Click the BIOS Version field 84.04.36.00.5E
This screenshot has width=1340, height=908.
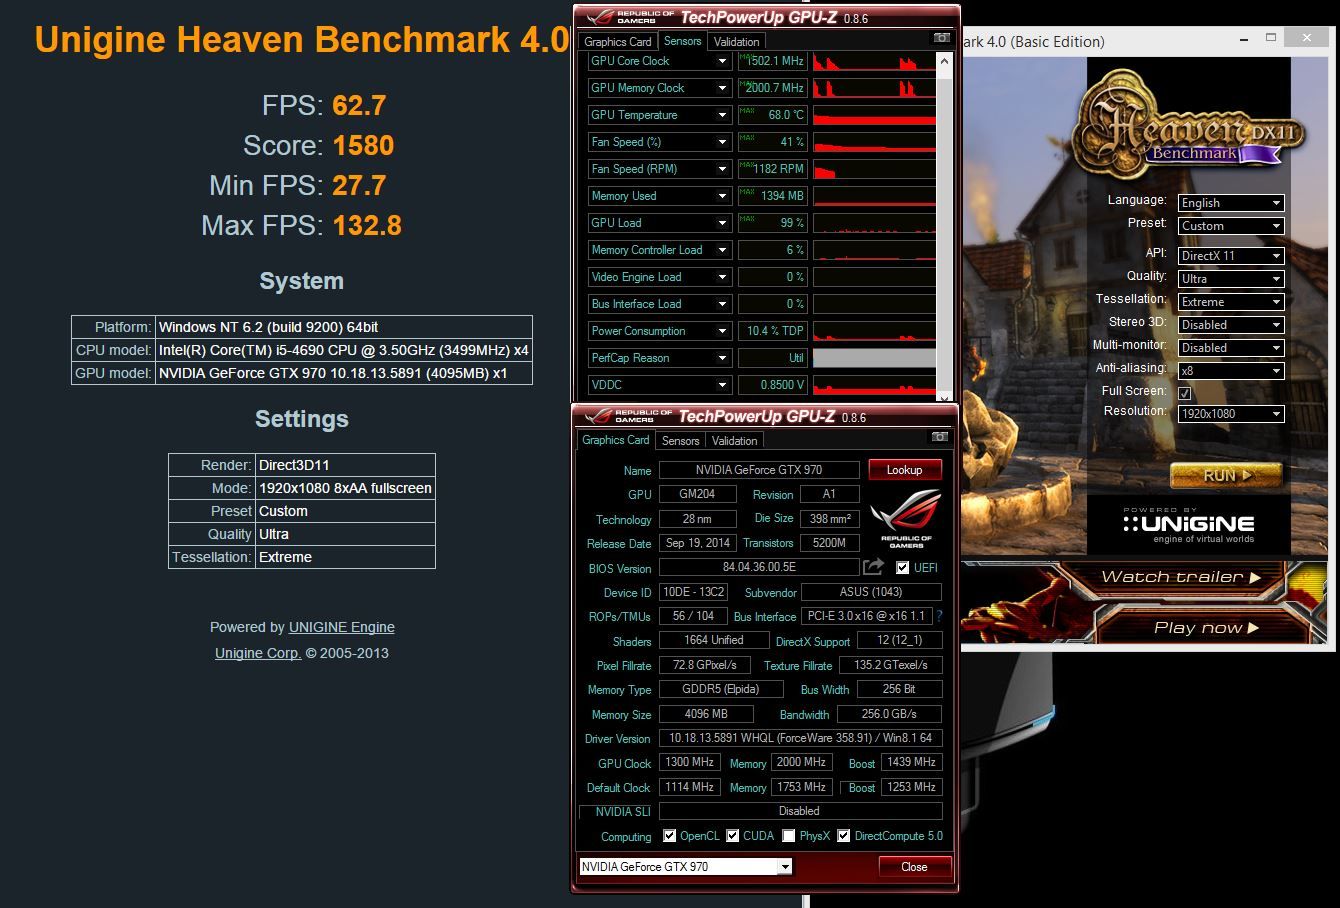click(x=760, y=567)
